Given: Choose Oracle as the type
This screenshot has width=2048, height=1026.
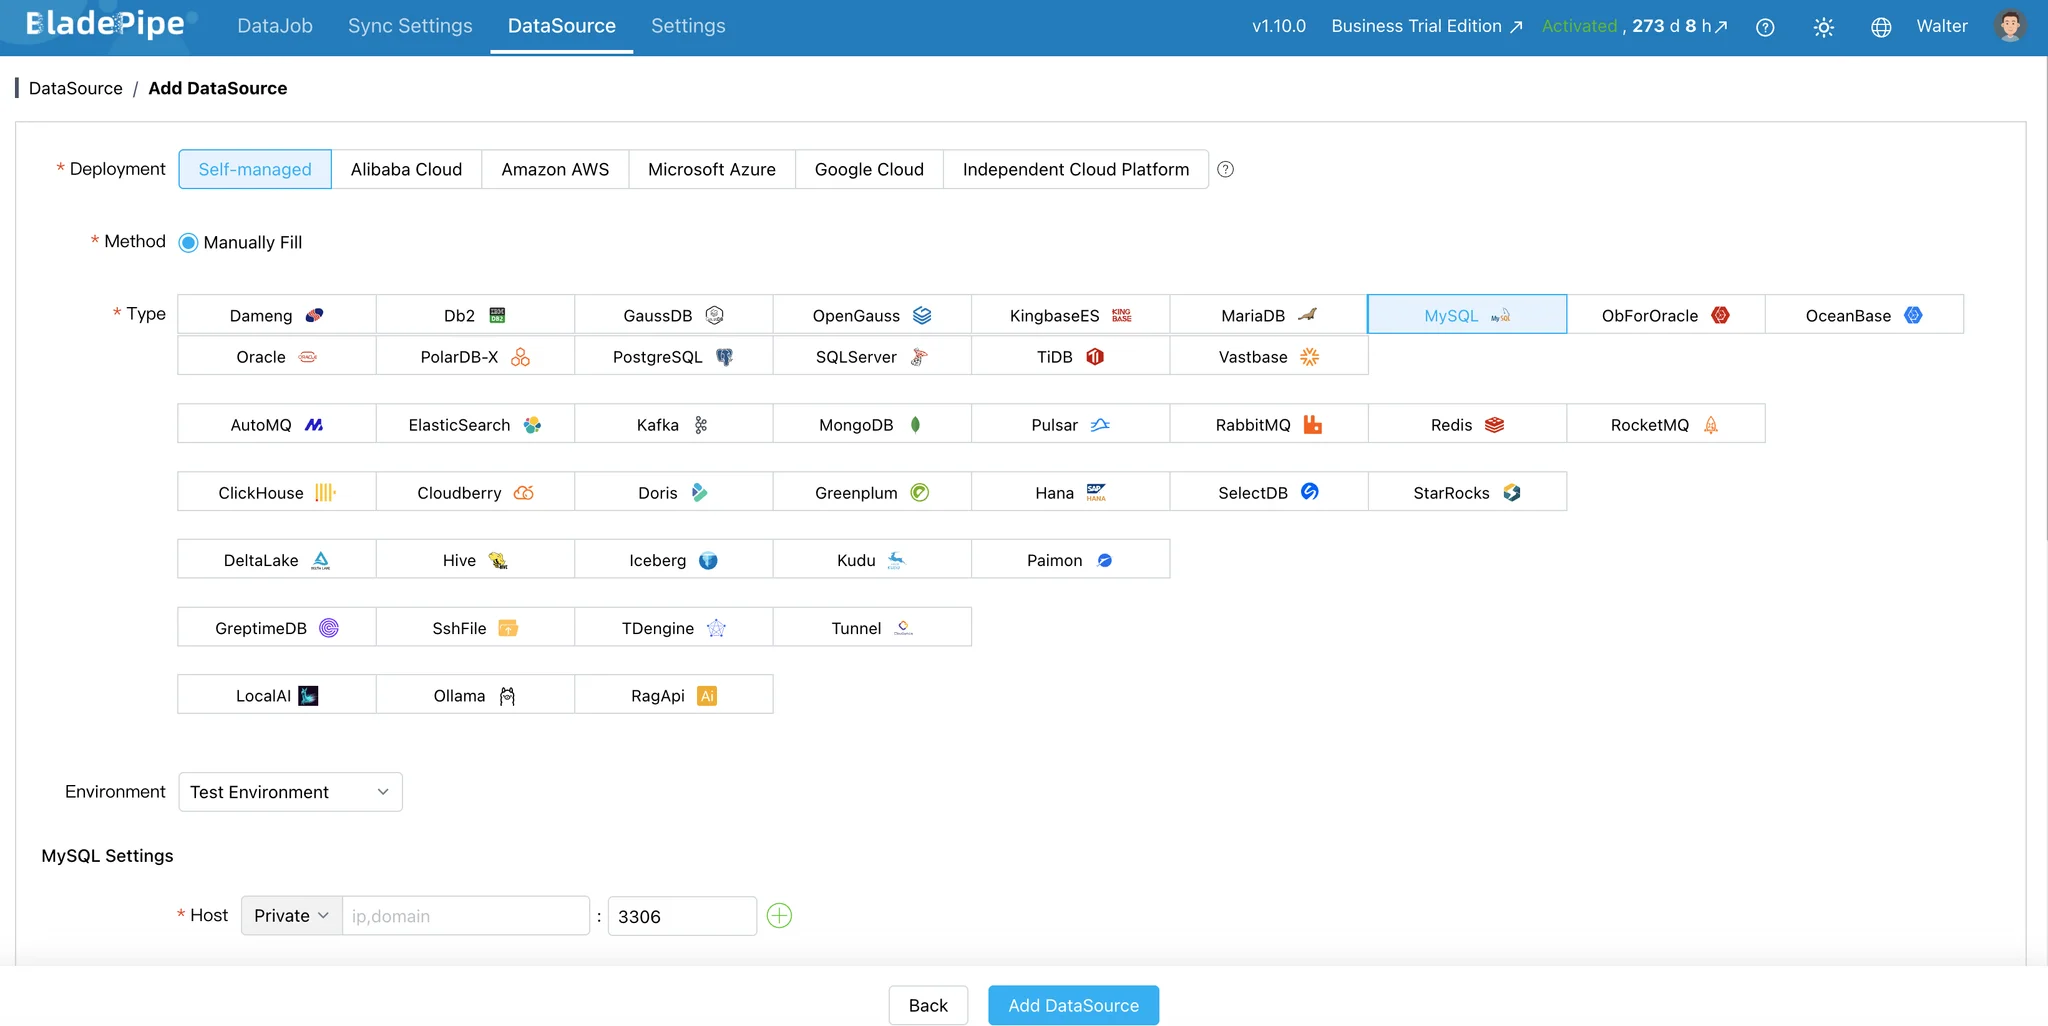Looking at the screenshot, I should tap(277, 357).
